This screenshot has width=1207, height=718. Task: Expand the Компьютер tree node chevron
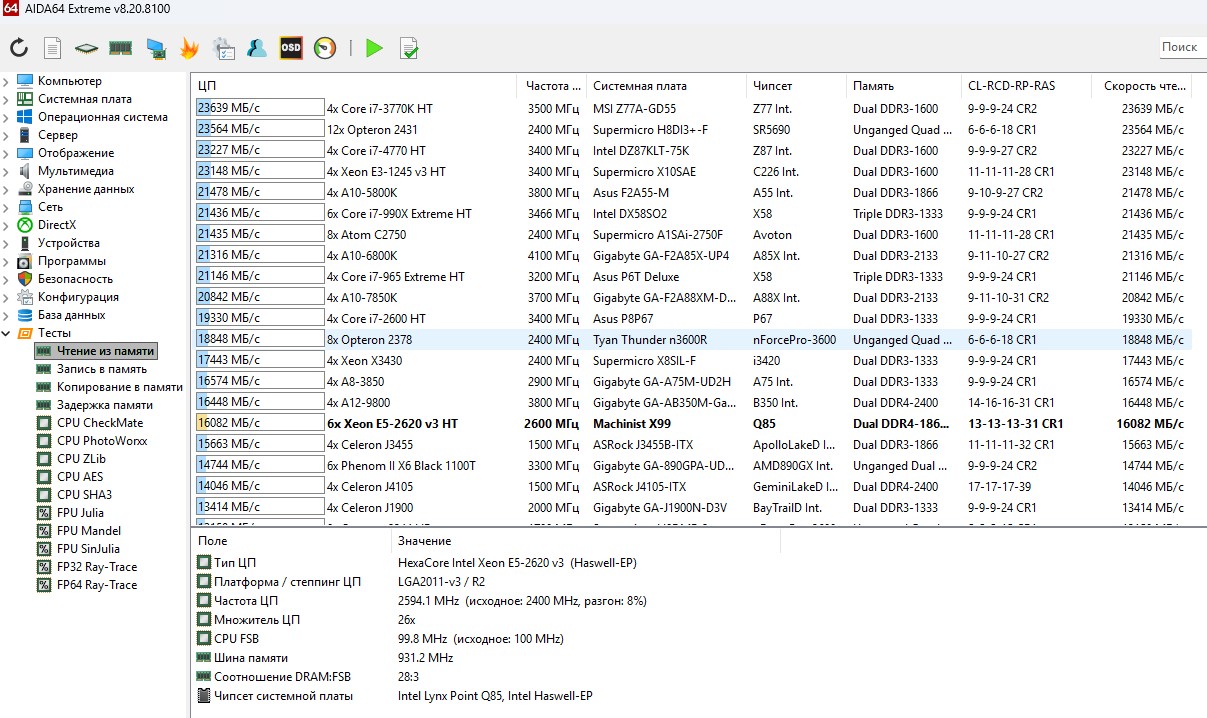(x=7, y=81)
